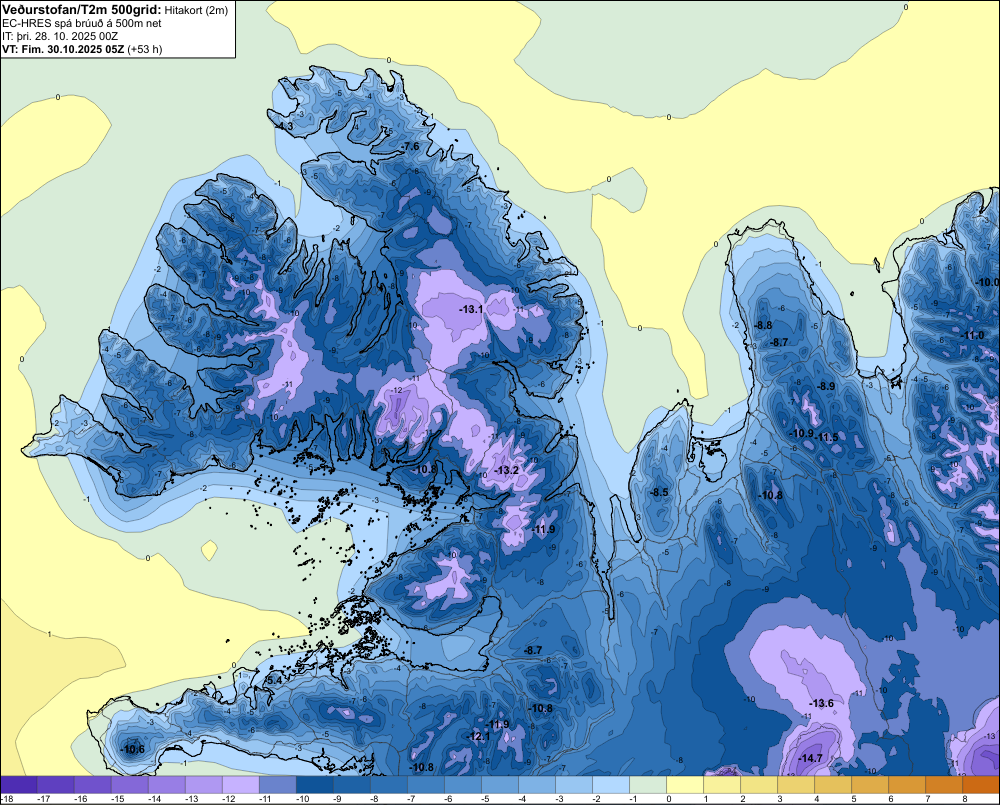Click the -14.7 temperature label

pyautogui.click(x=810, y=758)
